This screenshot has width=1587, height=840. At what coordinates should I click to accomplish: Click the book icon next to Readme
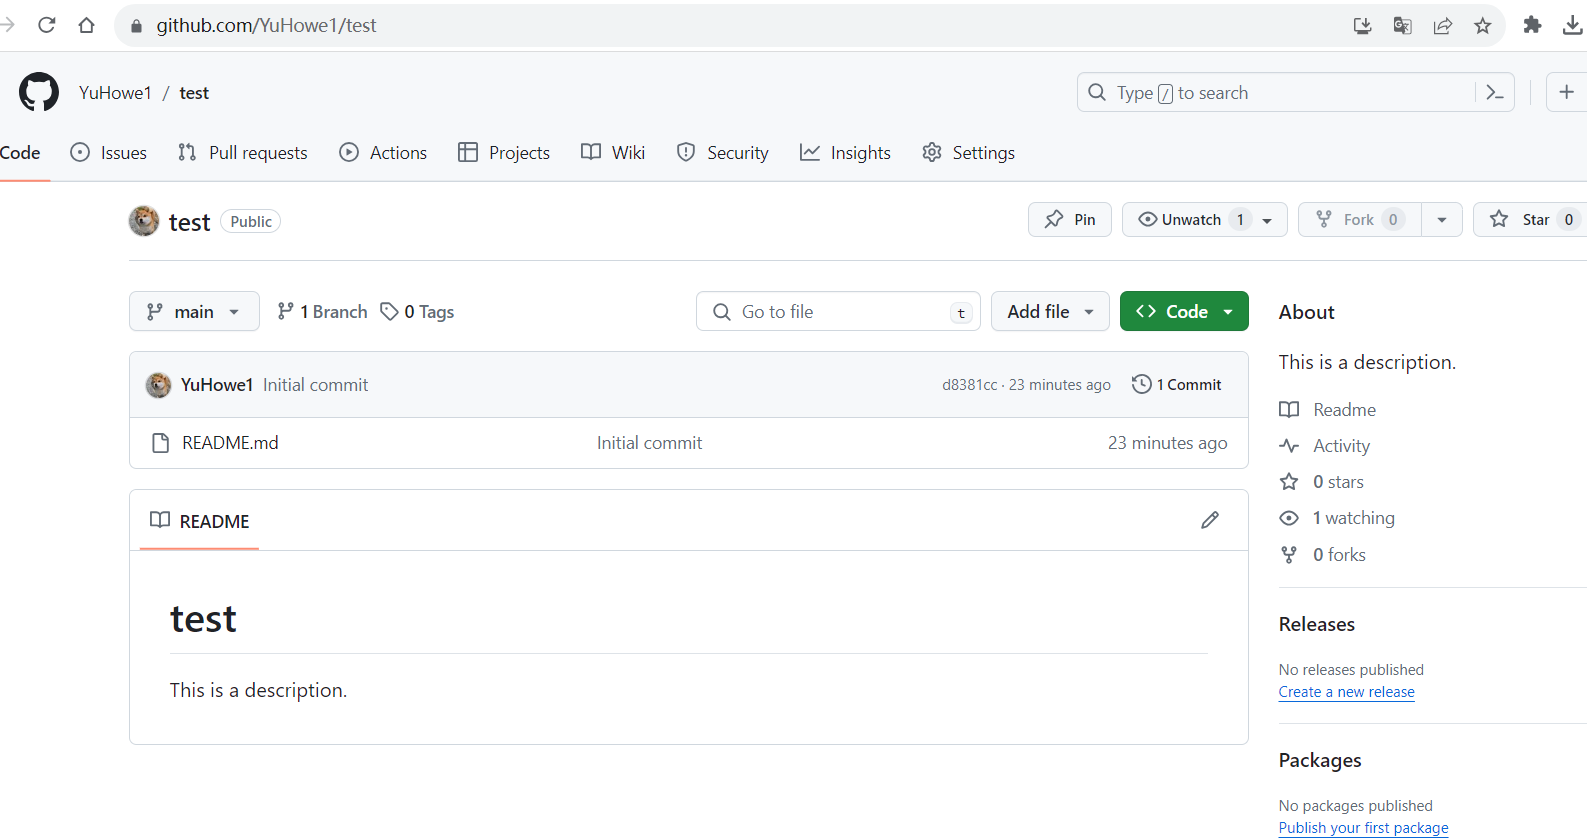coord(1289,410)
